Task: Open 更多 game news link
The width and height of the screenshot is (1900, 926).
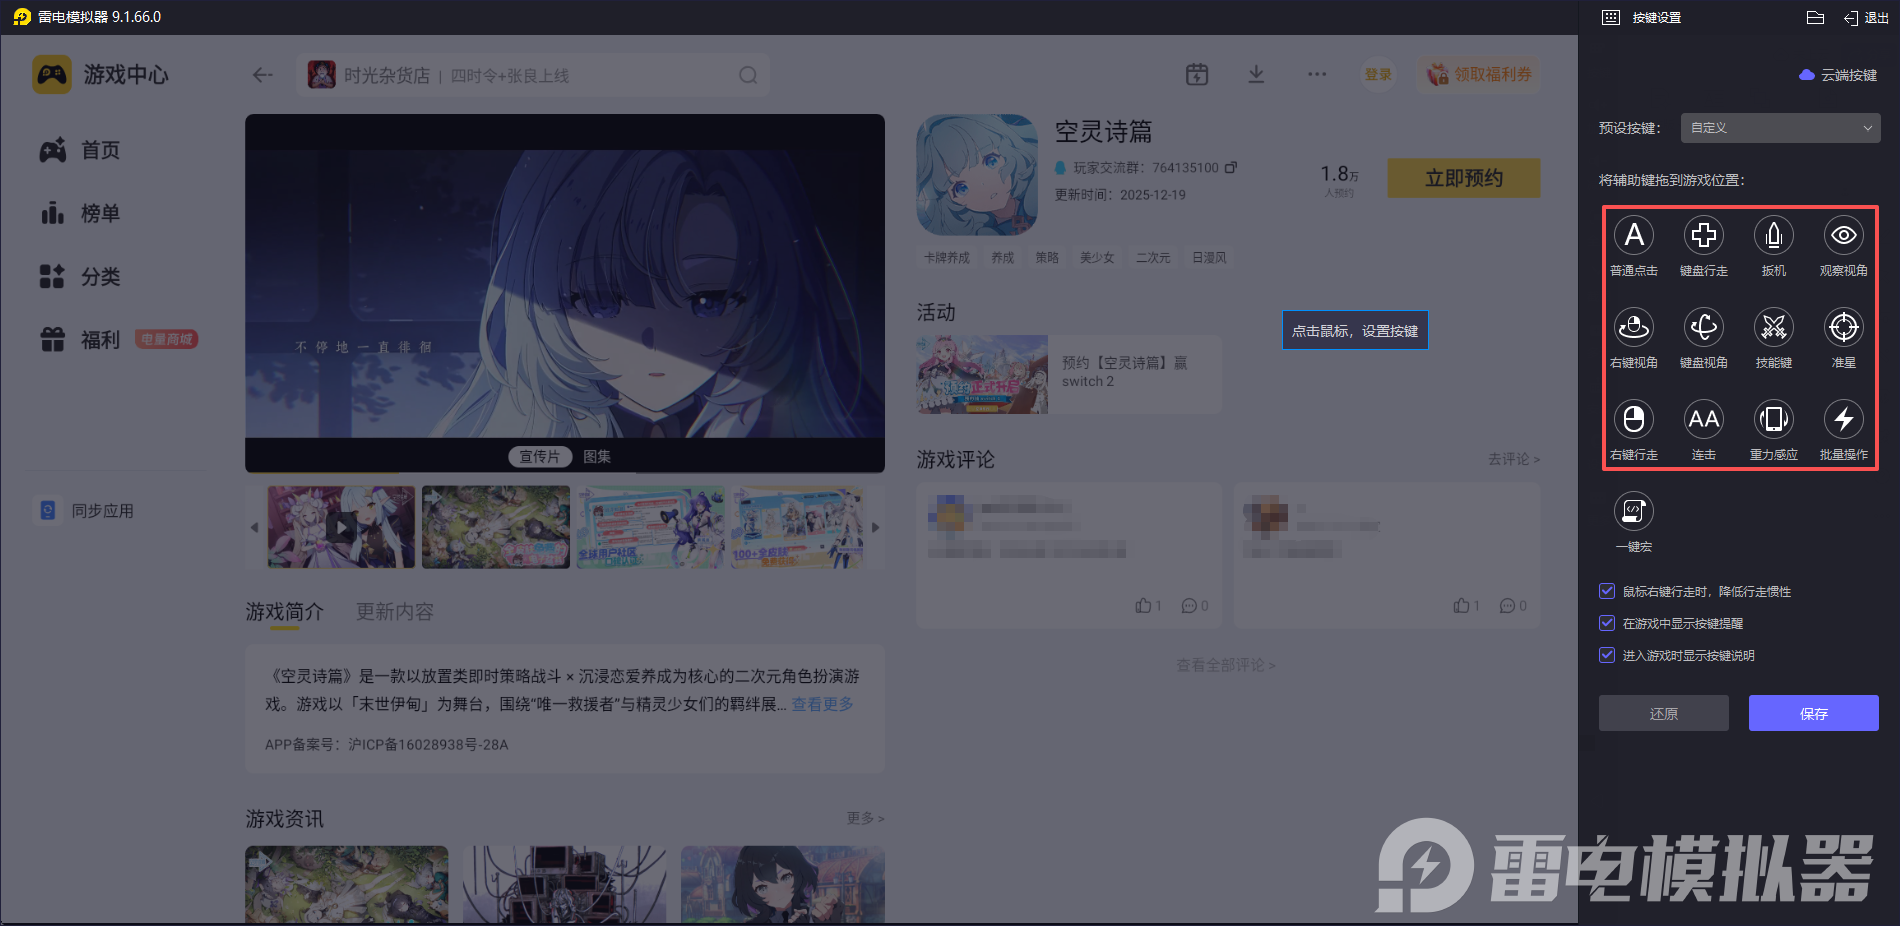Action: (865, 818)
